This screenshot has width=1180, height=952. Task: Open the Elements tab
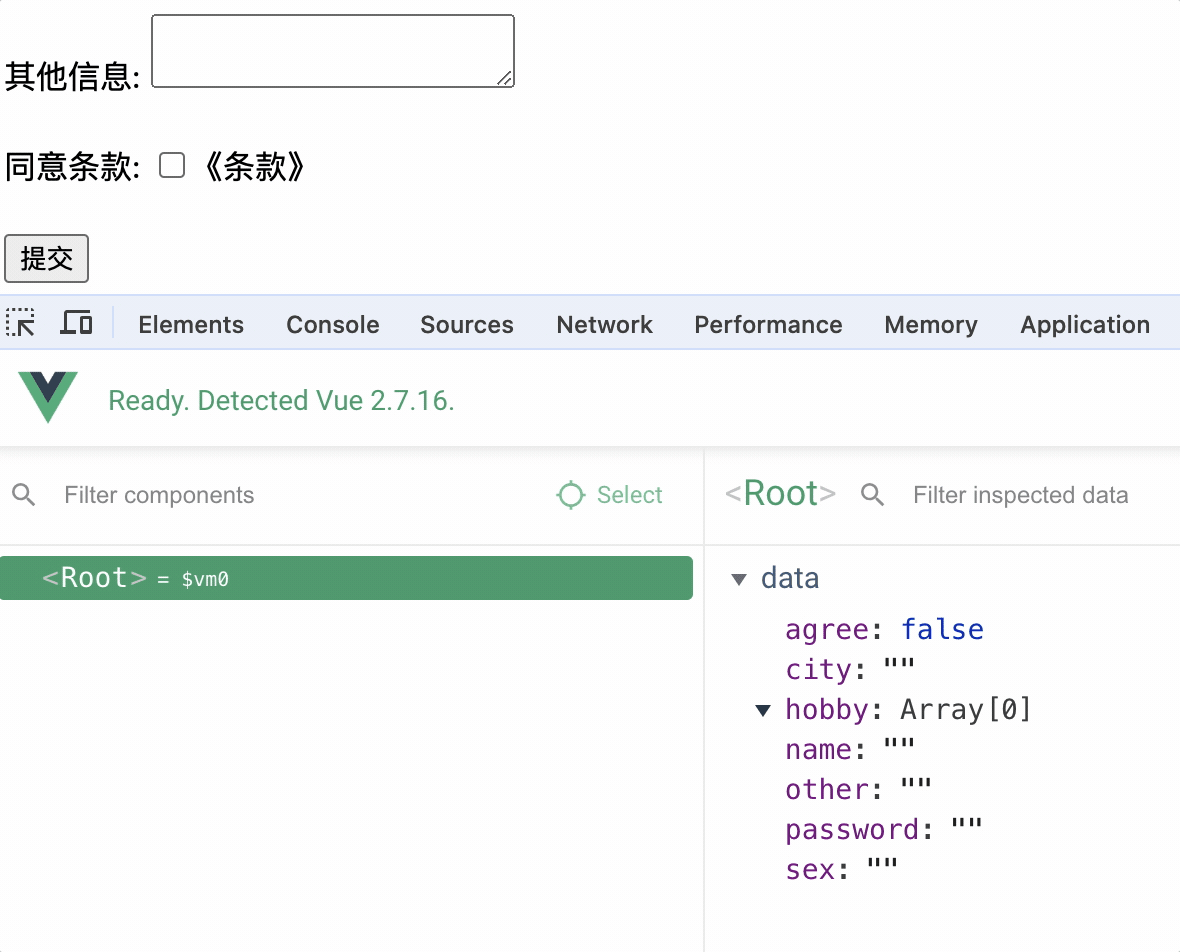coord(191,325)
